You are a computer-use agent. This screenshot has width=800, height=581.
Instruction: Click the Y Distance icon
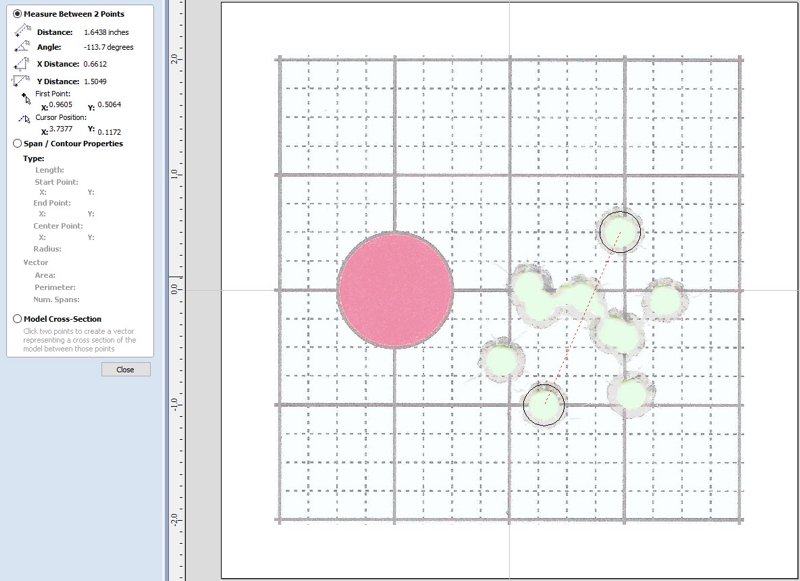click(21, 81)
